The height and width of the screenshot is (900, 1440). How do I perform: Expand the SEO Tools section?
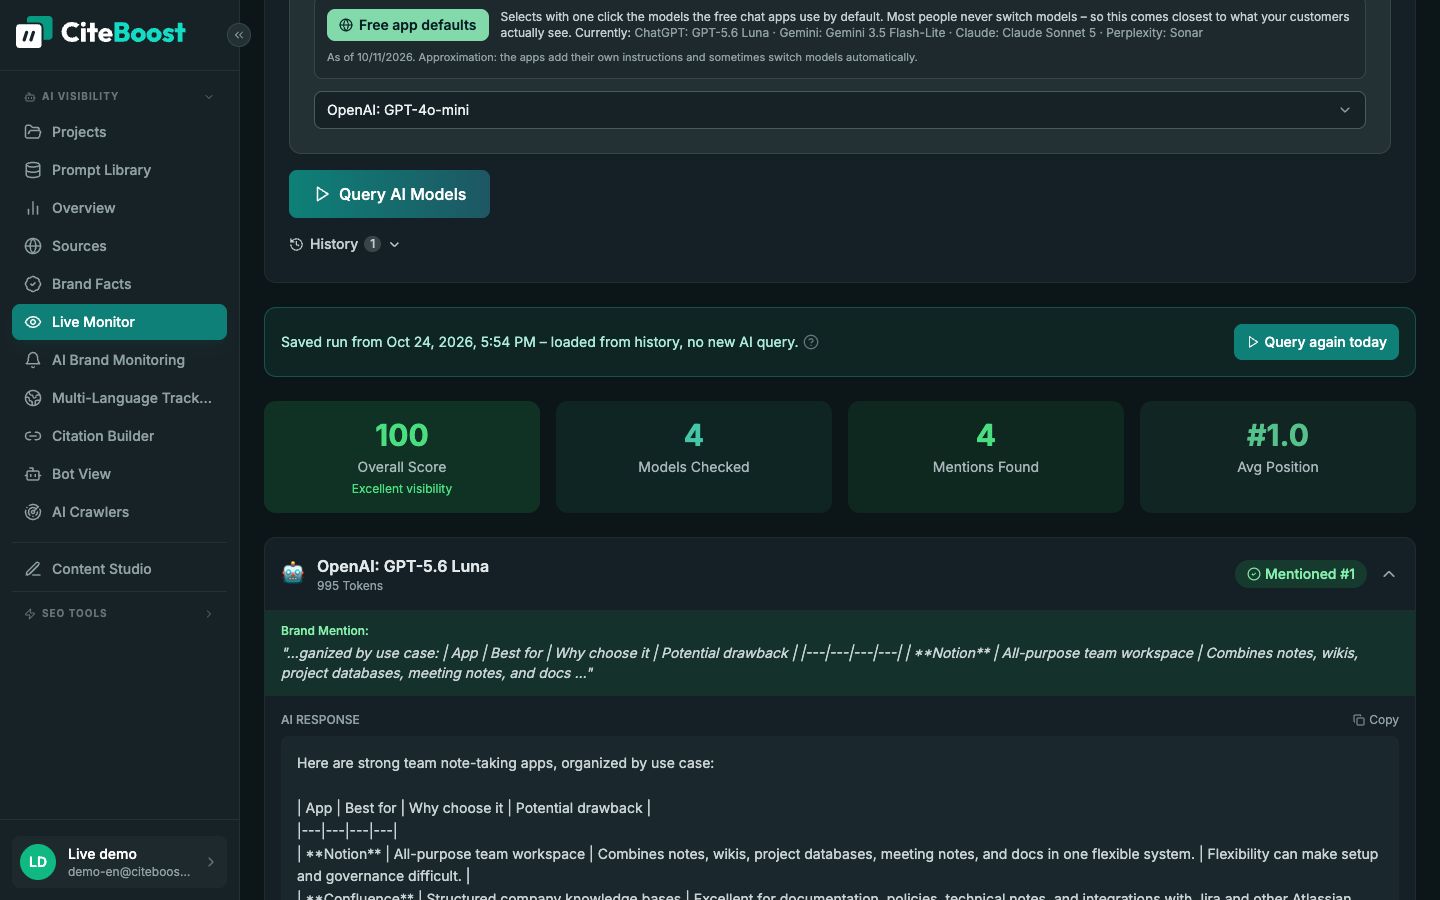click(x=119, y=614)
